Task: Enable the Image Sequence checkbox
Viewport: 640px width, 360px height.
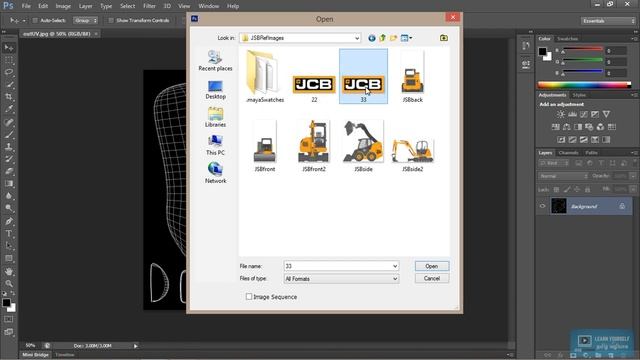Action: tap(249, 297)
